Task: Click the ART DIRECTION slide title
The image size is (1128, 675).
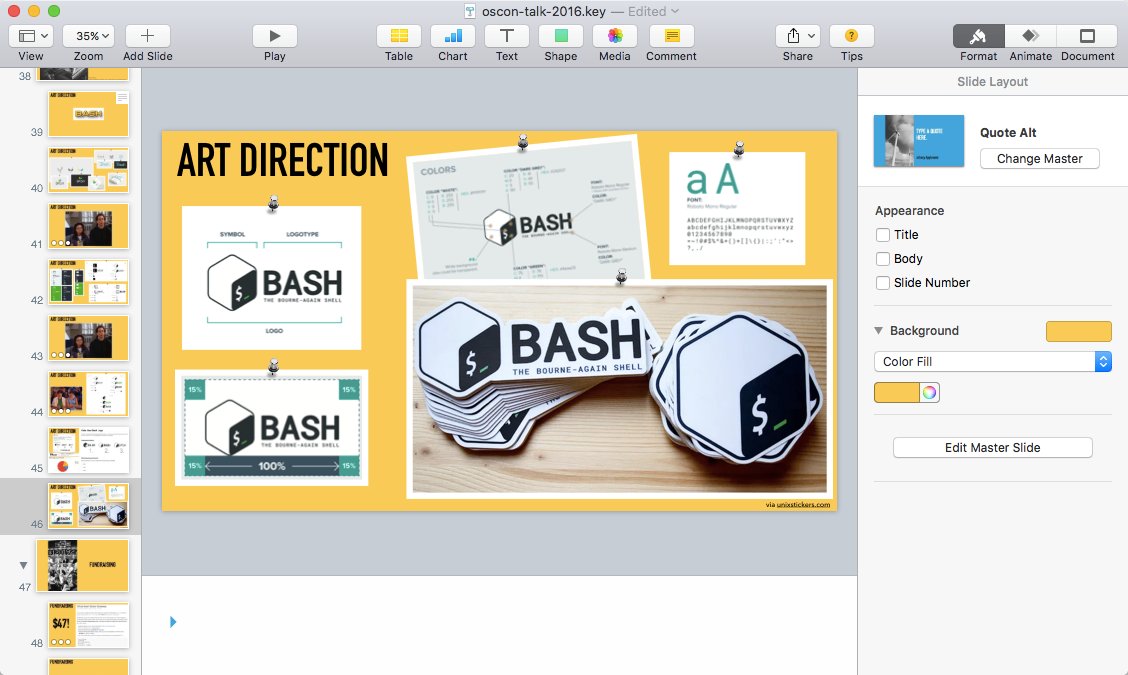Action: [282, 160]
